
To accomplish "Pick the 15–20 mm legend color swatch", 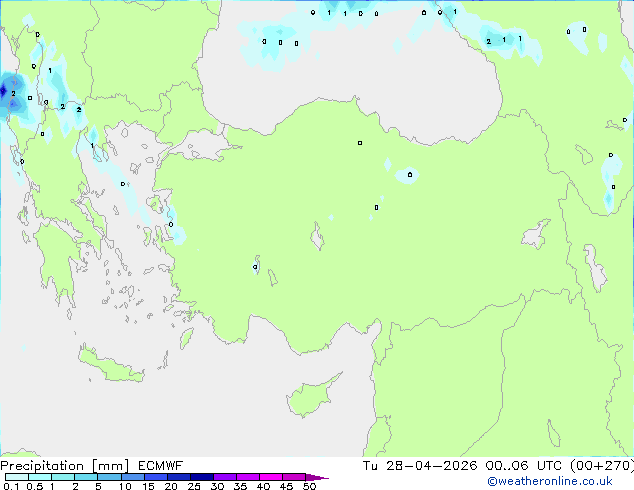I will tap(155, 477).
